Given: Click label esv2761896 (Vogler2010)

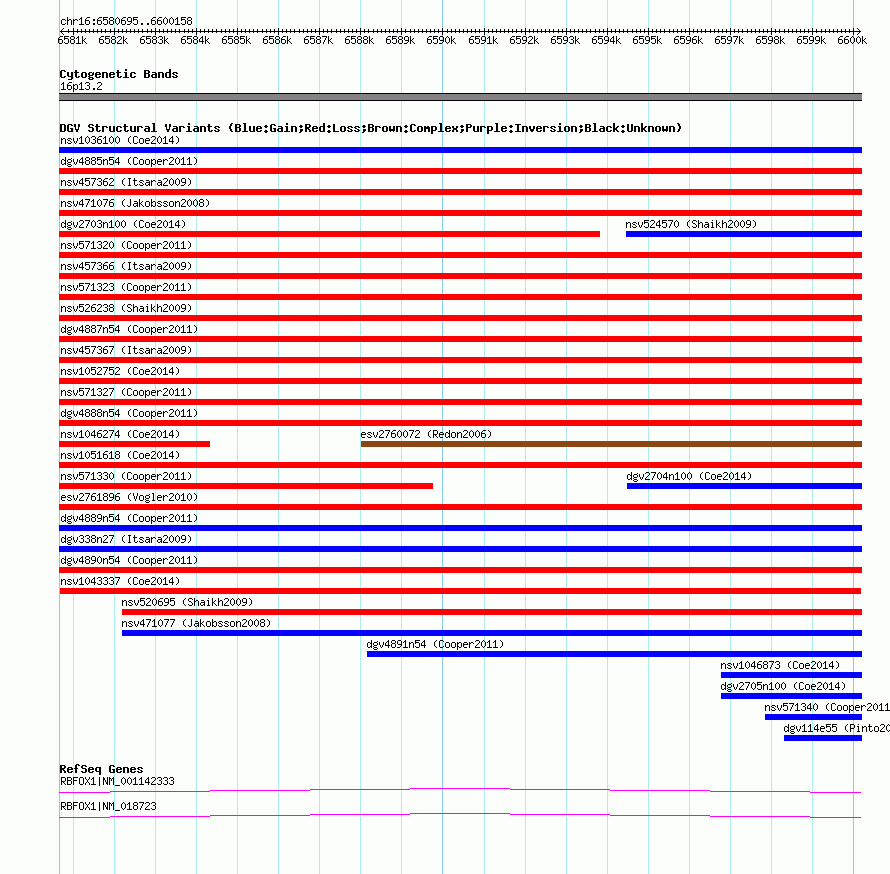Looking at the screenshot, I should pyautogui.click(x=129, y=497).
